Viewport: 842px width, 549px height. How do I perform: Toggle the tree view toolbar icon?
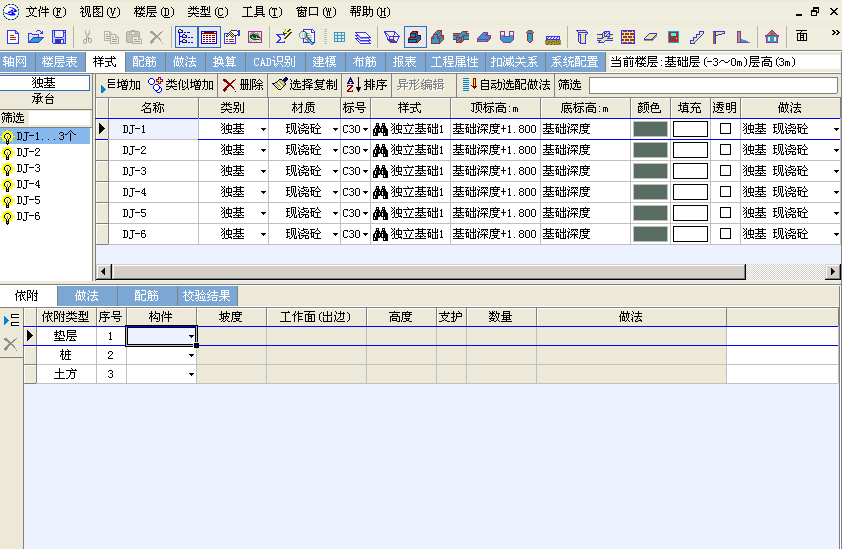(185, 37)
